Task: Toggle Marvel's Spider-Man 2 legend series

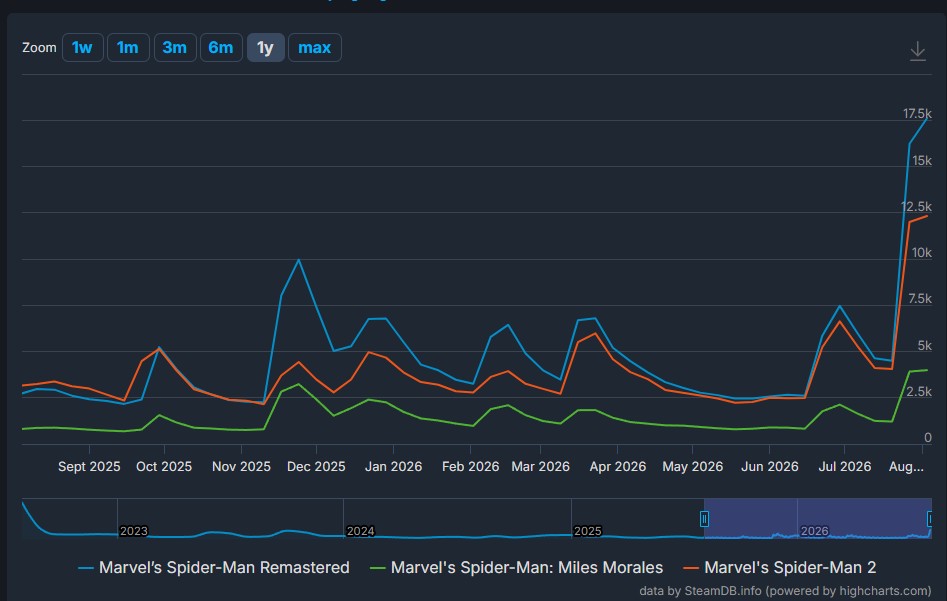Action: point(779,568)
